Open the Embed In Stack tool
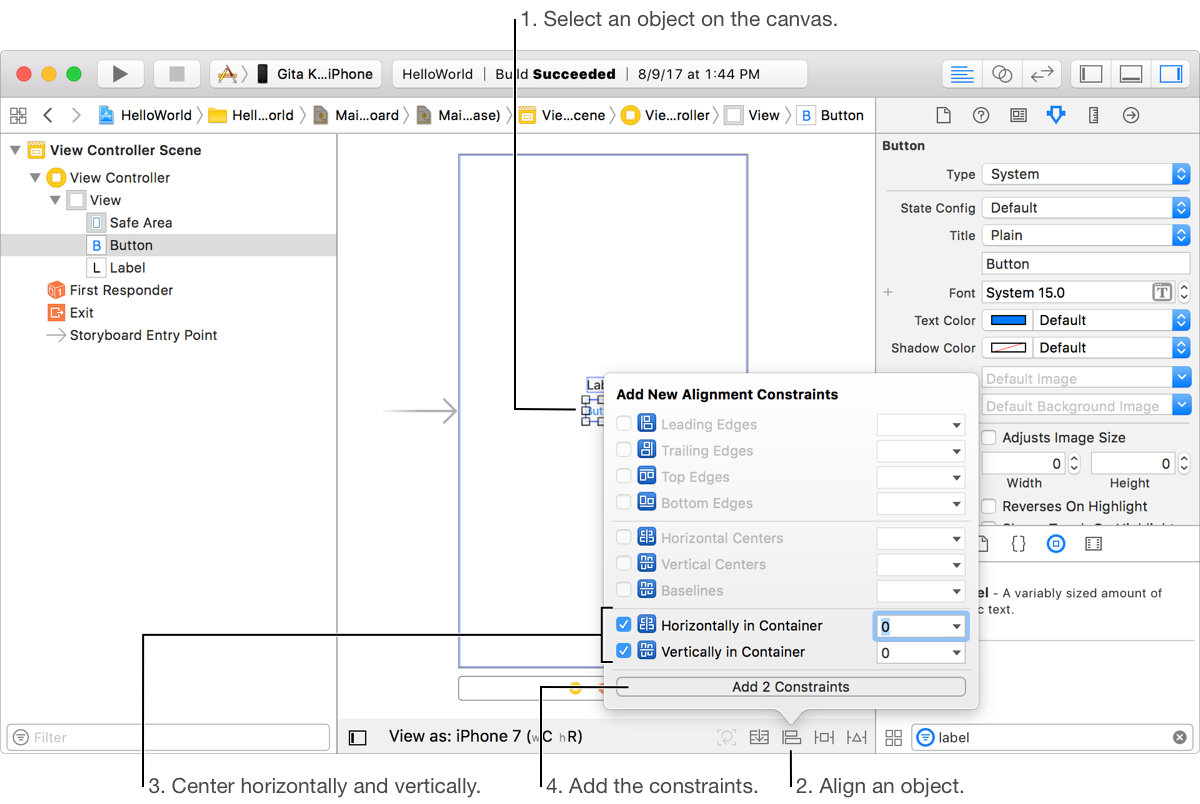This screenshot has height=804, width=1200. [x=759, y=737]
